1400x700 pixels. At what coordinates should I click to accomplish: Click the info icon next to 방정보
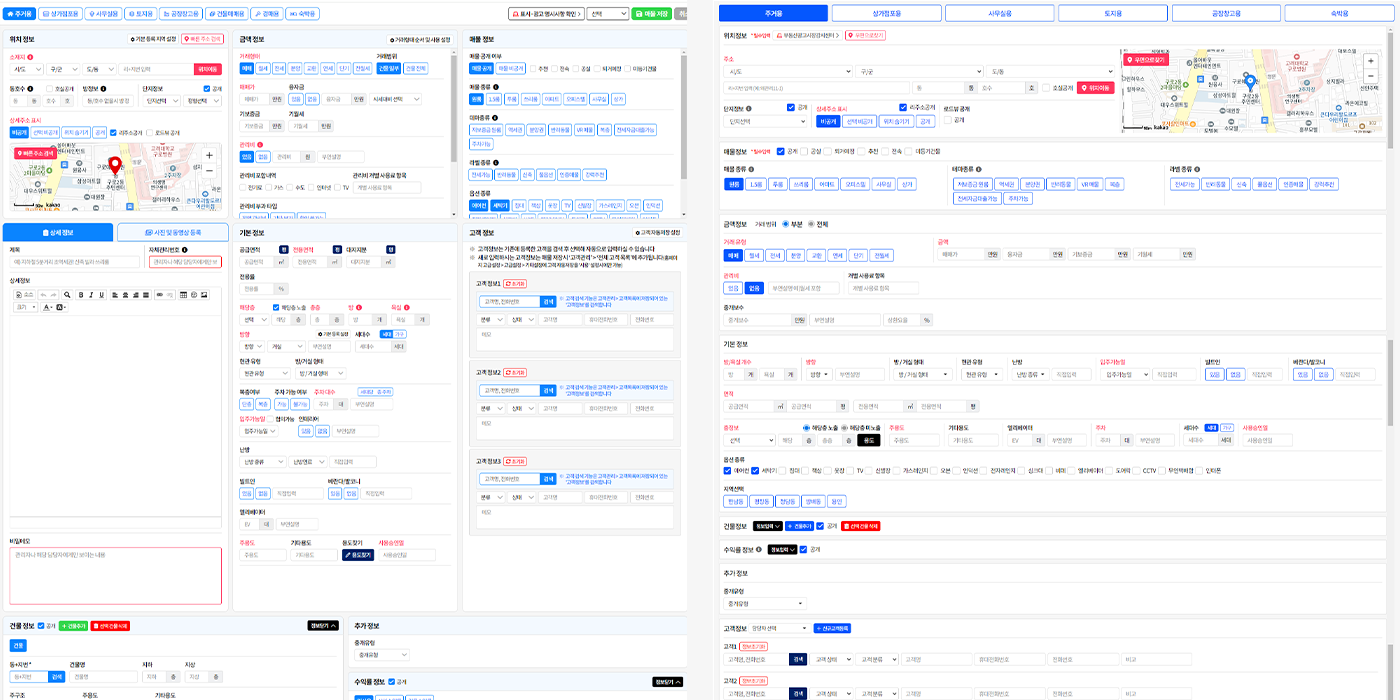(x=103, y=89)
